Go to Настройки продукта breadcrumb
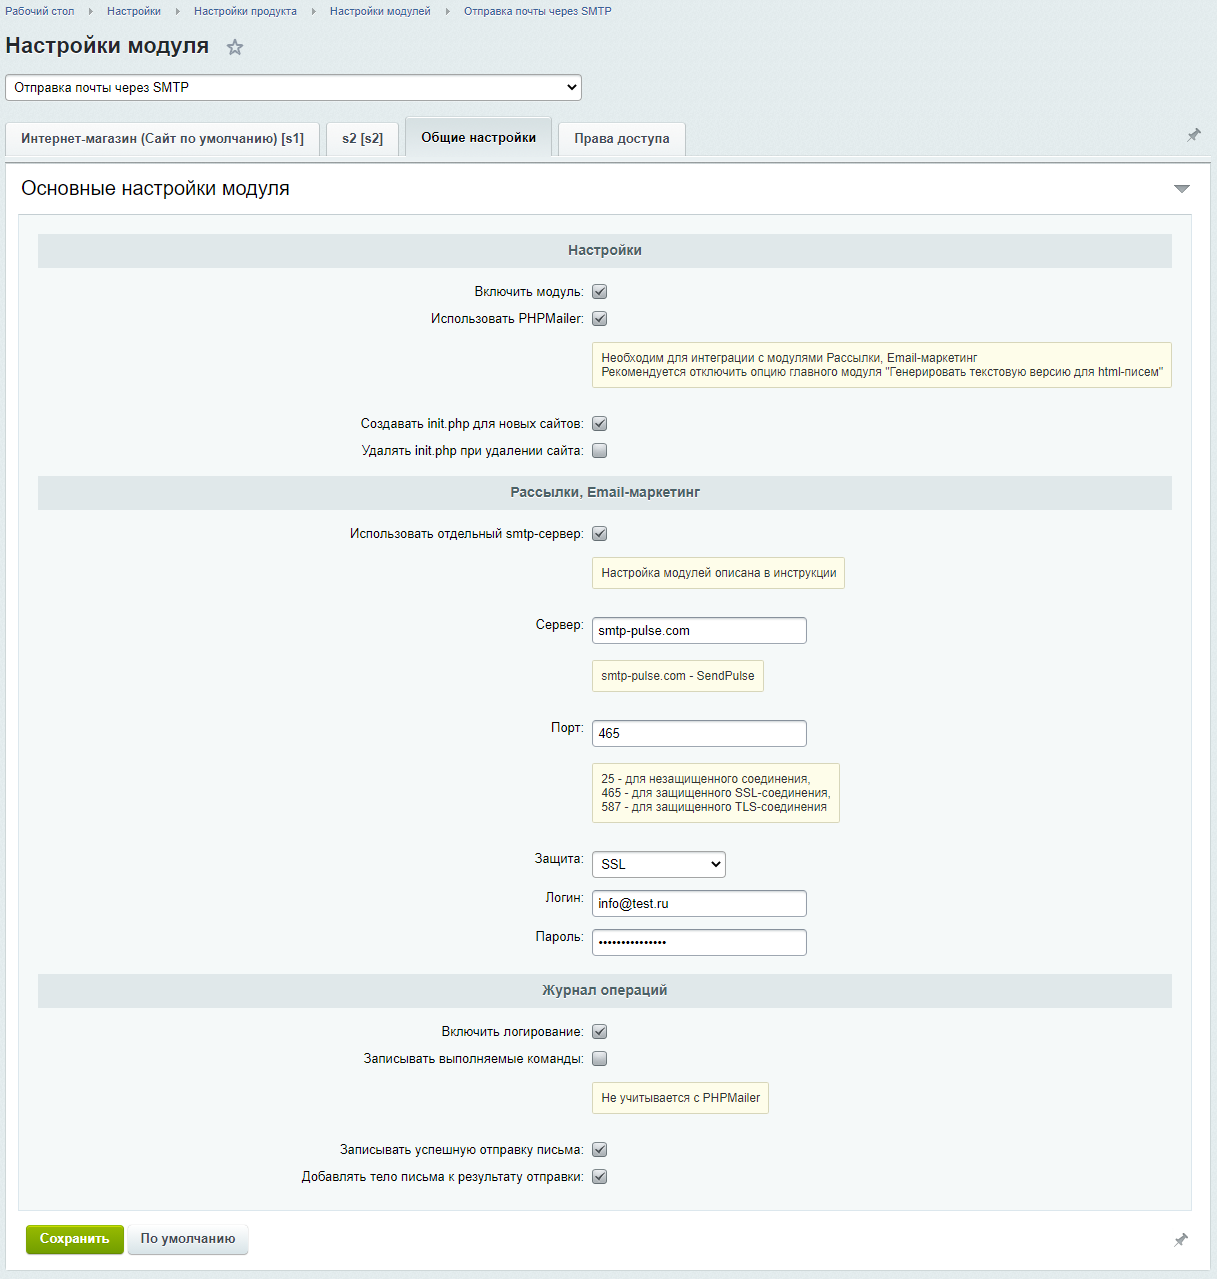Image resolution: width=1217 pixels, height=1279 pixels. [245, 11]
